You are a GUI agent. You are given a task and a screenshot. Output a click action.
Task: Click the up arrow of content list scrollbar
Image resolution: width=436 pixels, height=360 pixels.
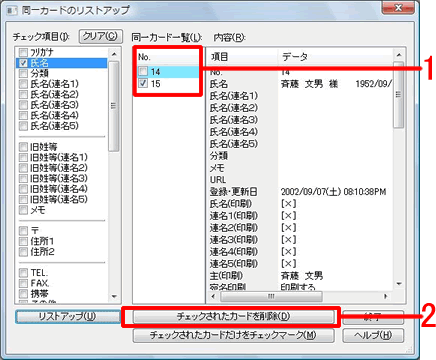[x=399, y=55]
